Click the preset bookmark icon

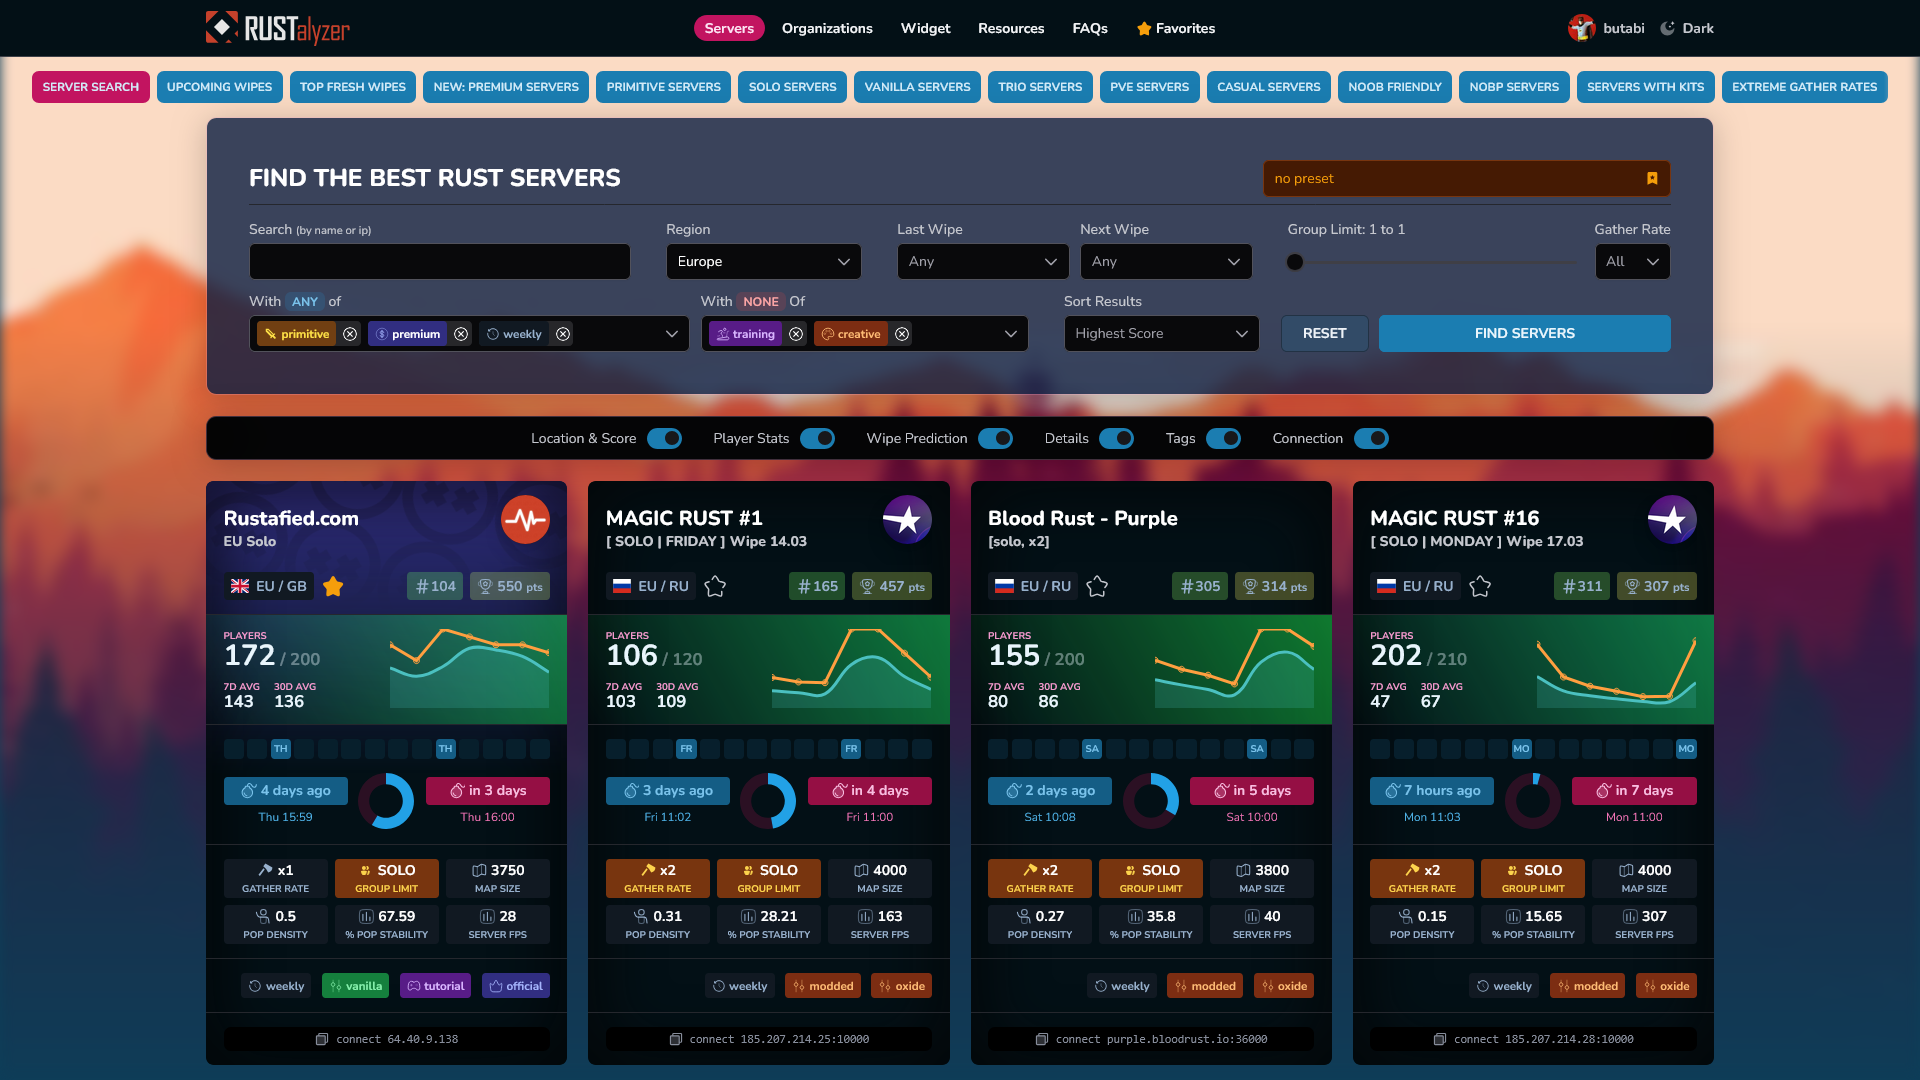[x=1652, y=179]
